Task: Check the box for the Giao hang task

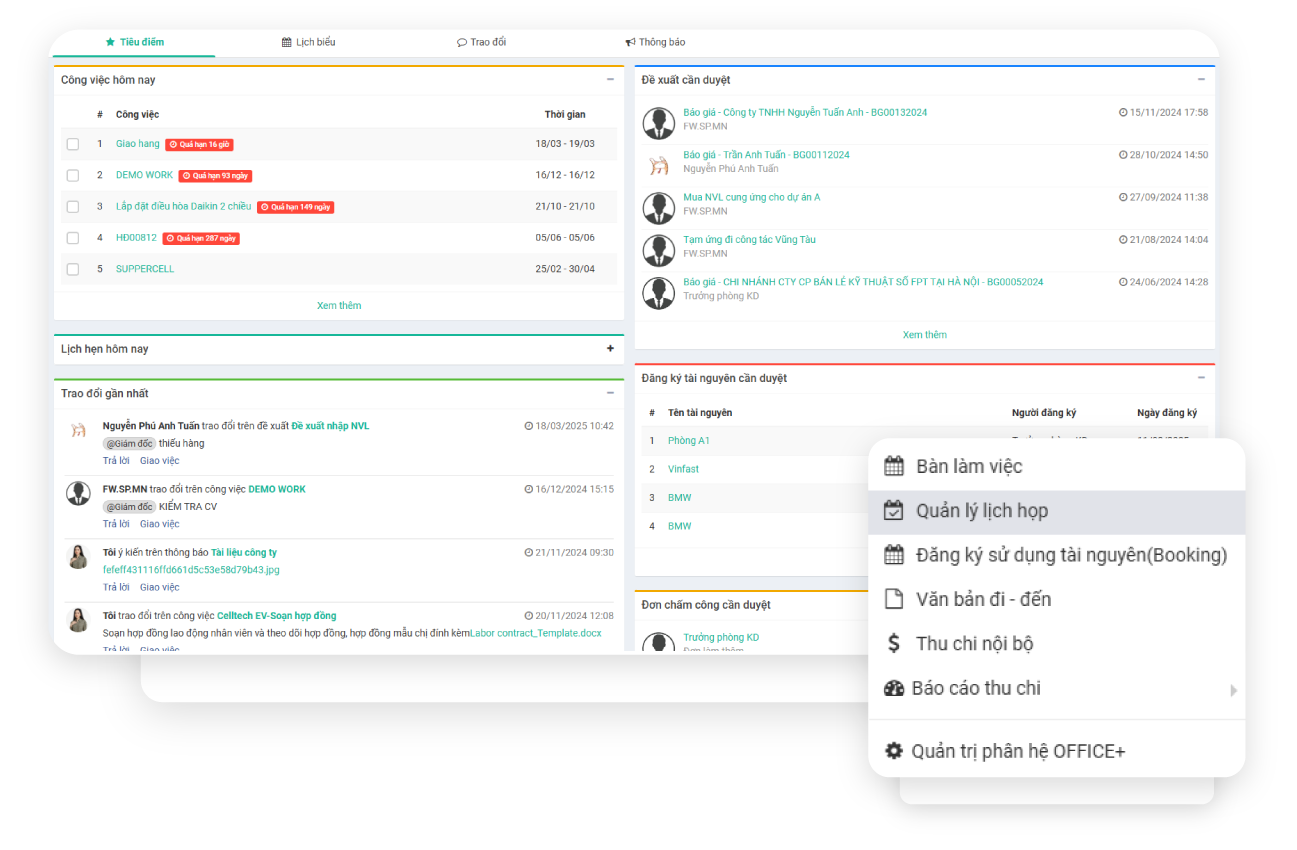Action: click(x=73, y=144)
